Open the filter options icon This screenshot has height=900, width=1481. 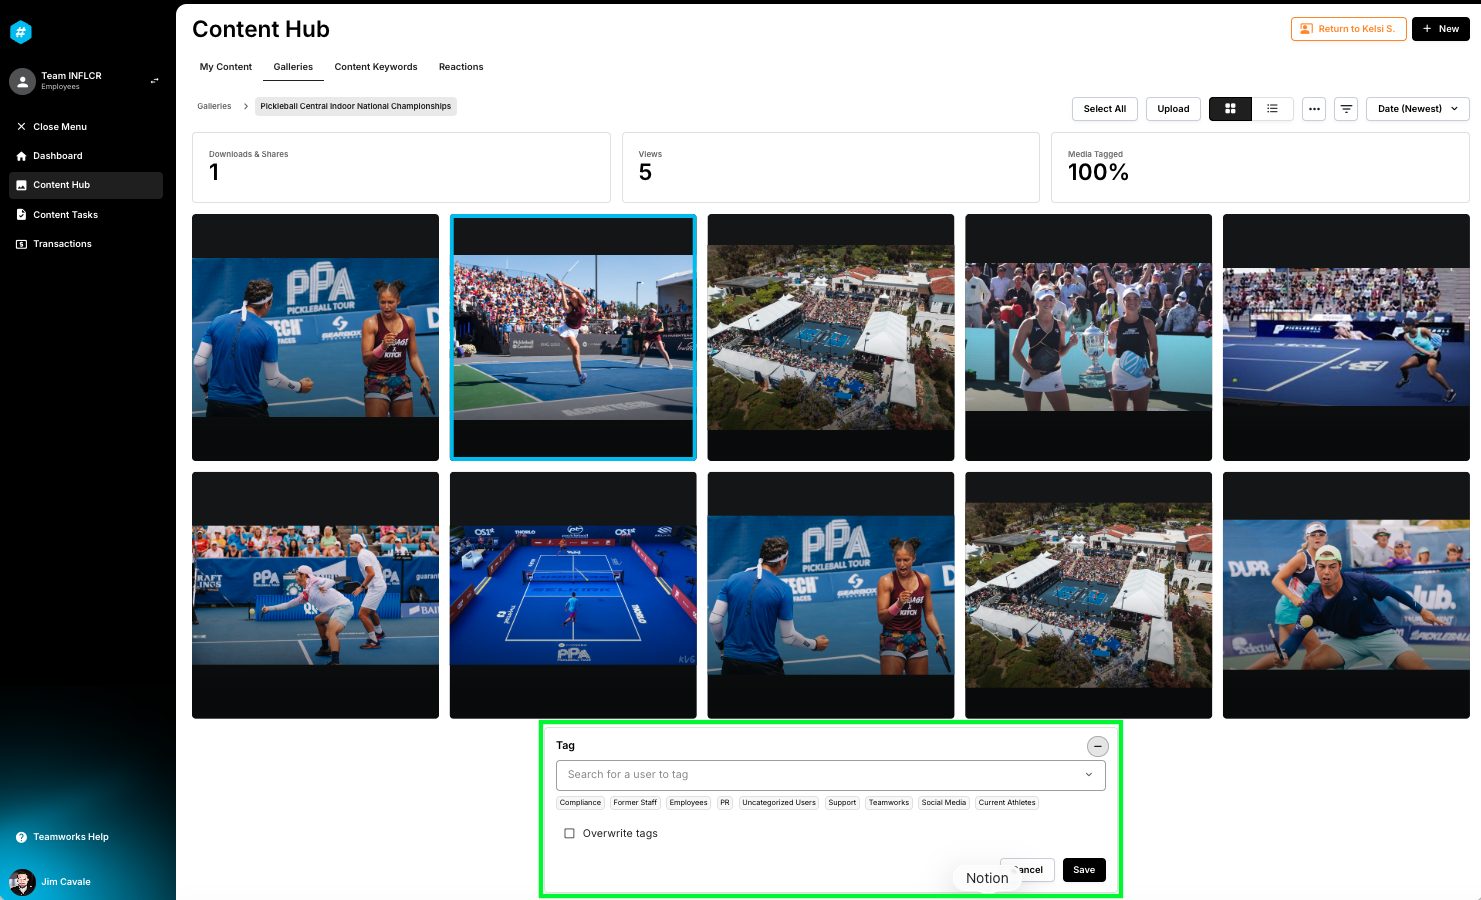pyautogui.click(x=1347, y=109)
